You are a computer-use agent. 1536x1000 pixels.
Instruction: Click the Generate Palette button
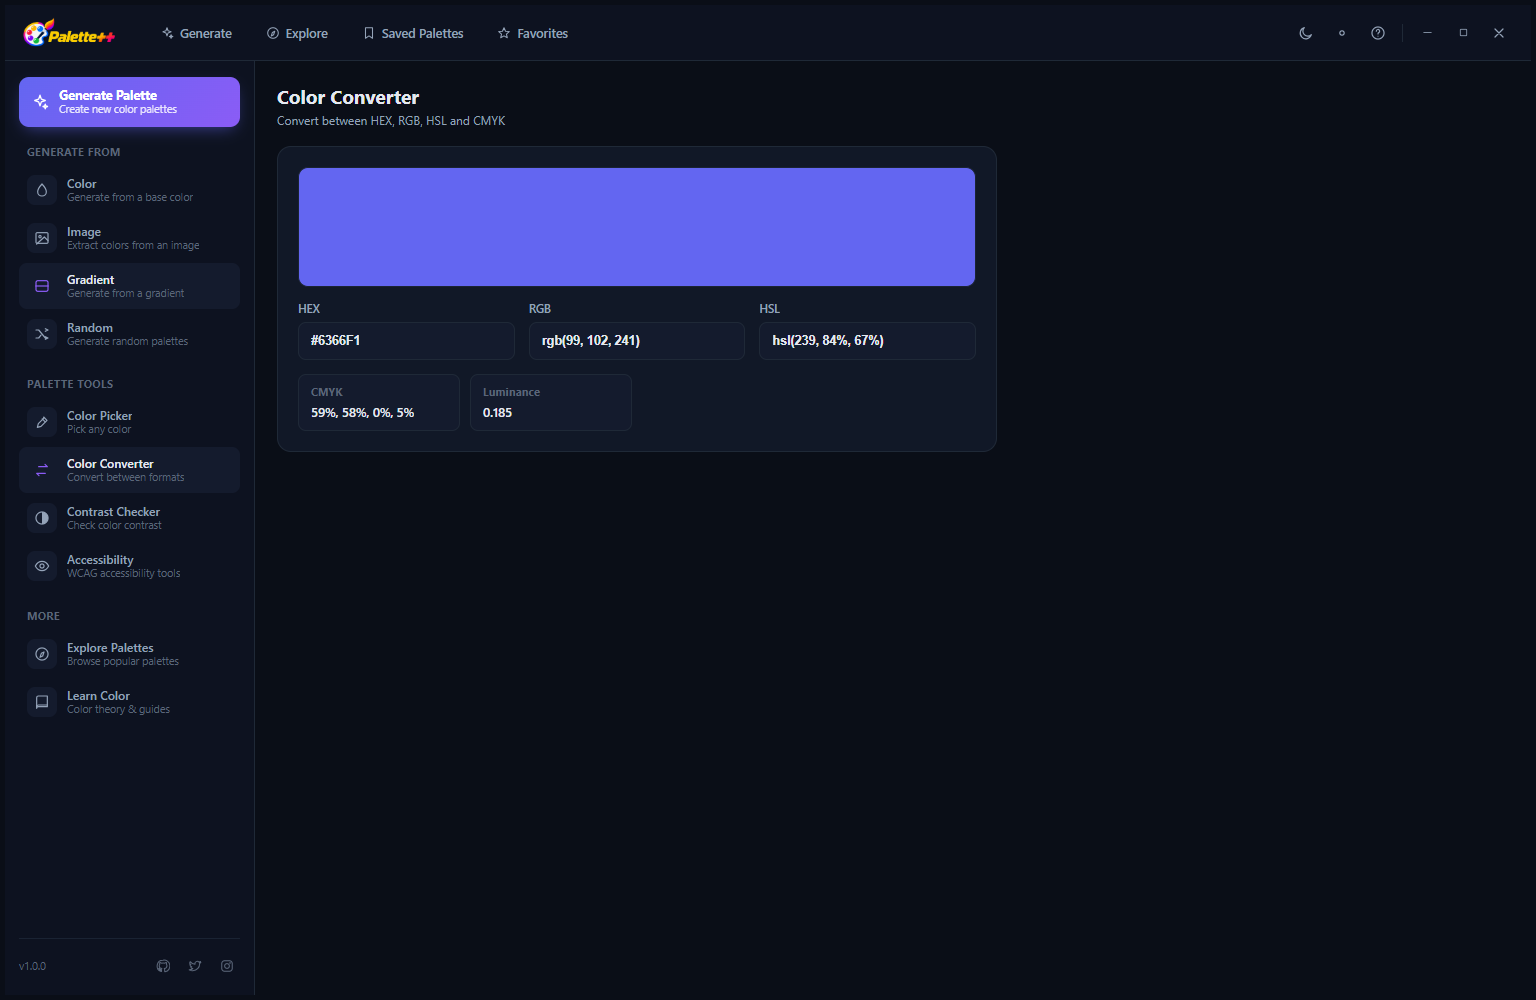pyautogui.click(x=129, y=102)
